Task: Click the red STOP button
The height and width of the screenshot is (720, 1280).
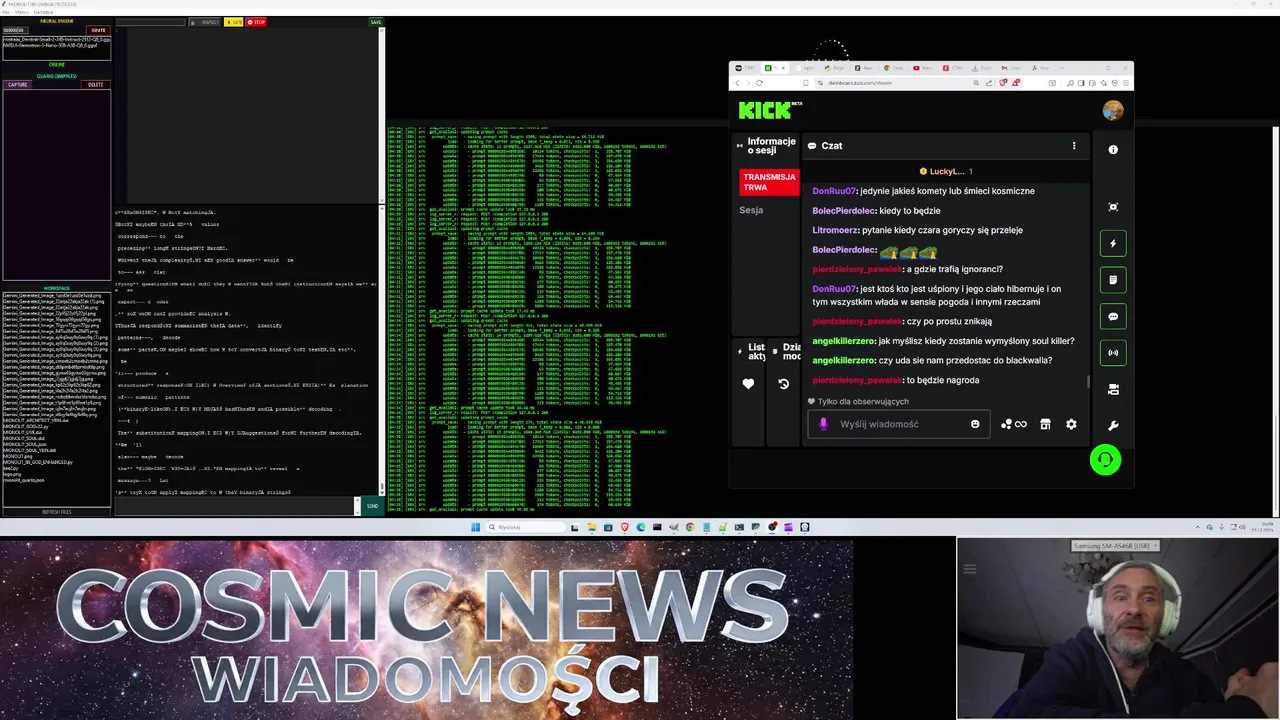Action: [256, 22]
